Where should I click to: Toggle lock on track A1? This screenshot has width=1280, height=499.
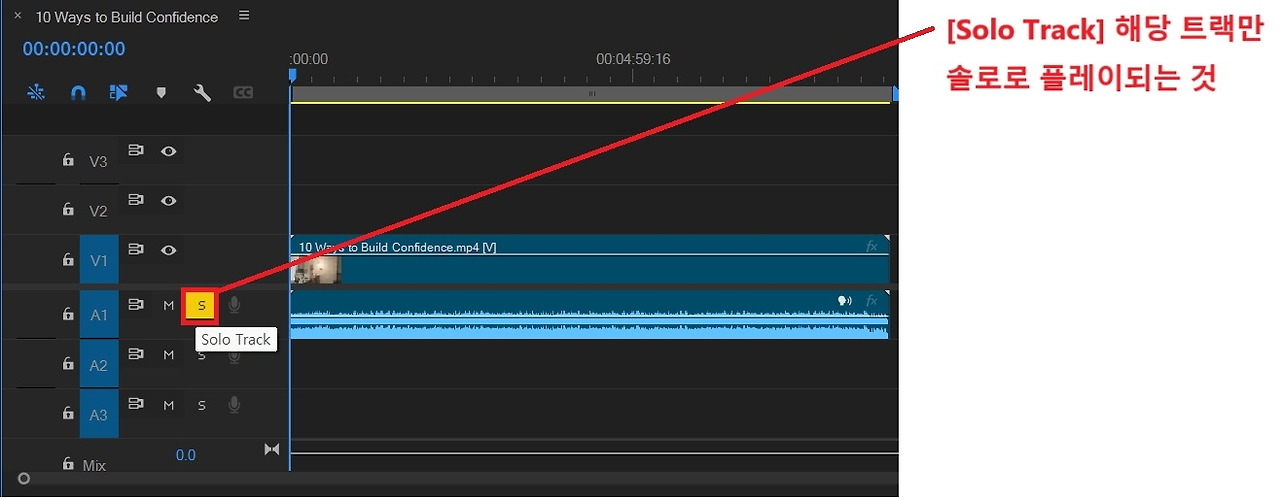pos(67,314)
